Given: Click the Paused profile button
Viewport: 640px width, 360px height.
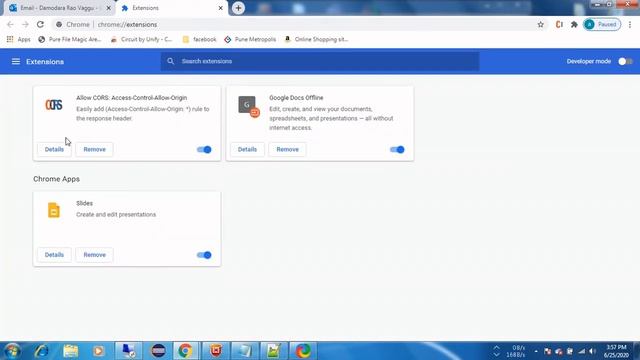Looking at the screenshot, I should click(x=602, y=24).
